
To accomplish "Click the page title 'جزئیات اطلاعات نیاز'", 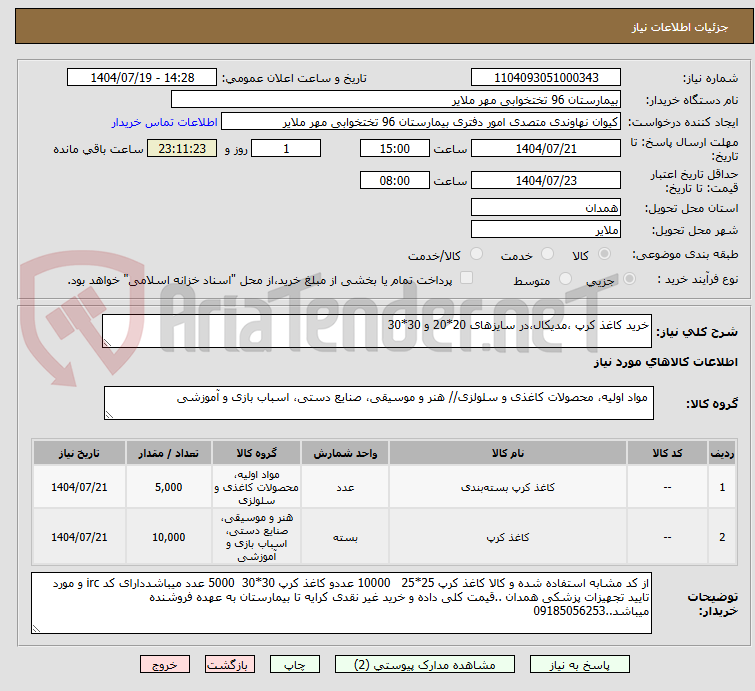I will pos(679,27).
